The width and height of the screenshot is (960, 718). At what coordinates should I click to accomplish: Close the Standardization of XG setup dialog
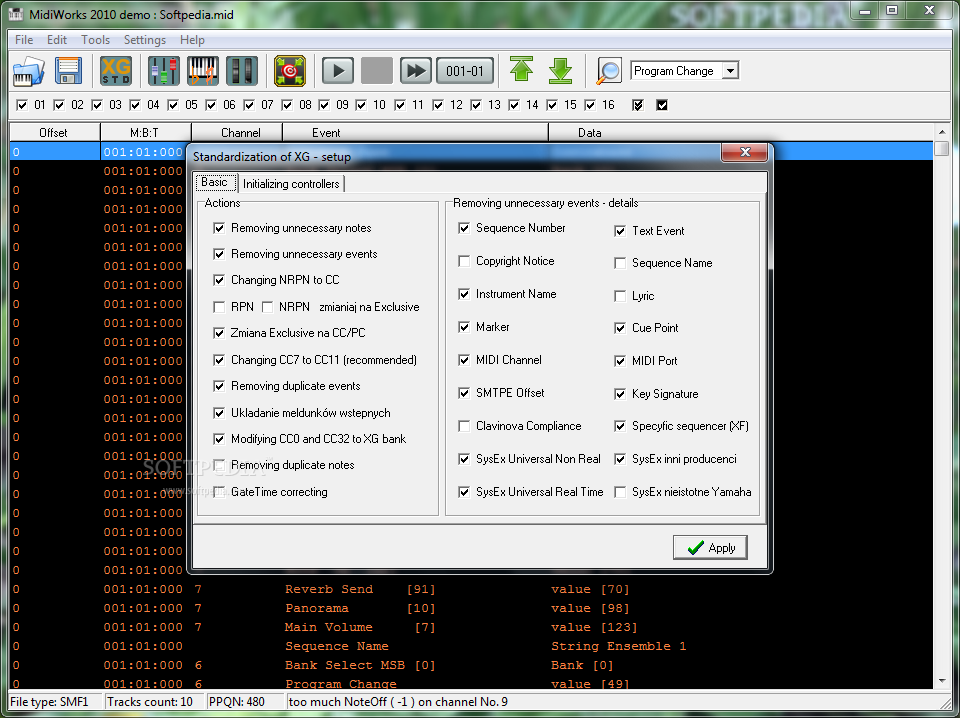pos(744,152)
